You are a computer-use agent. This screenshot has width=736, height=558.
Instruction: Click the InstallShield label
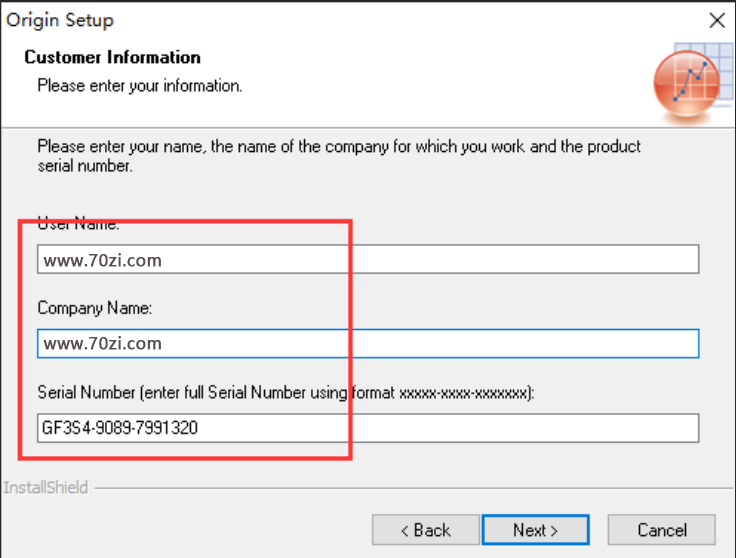pos(46,488)
